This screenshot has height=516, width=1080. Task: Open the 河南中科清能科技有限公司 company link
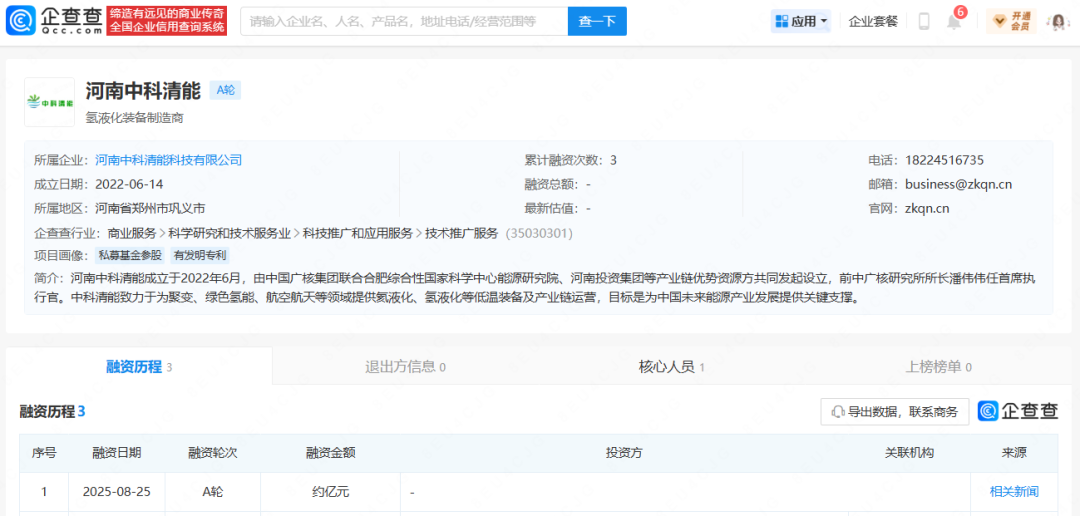(x=168, y=161)
